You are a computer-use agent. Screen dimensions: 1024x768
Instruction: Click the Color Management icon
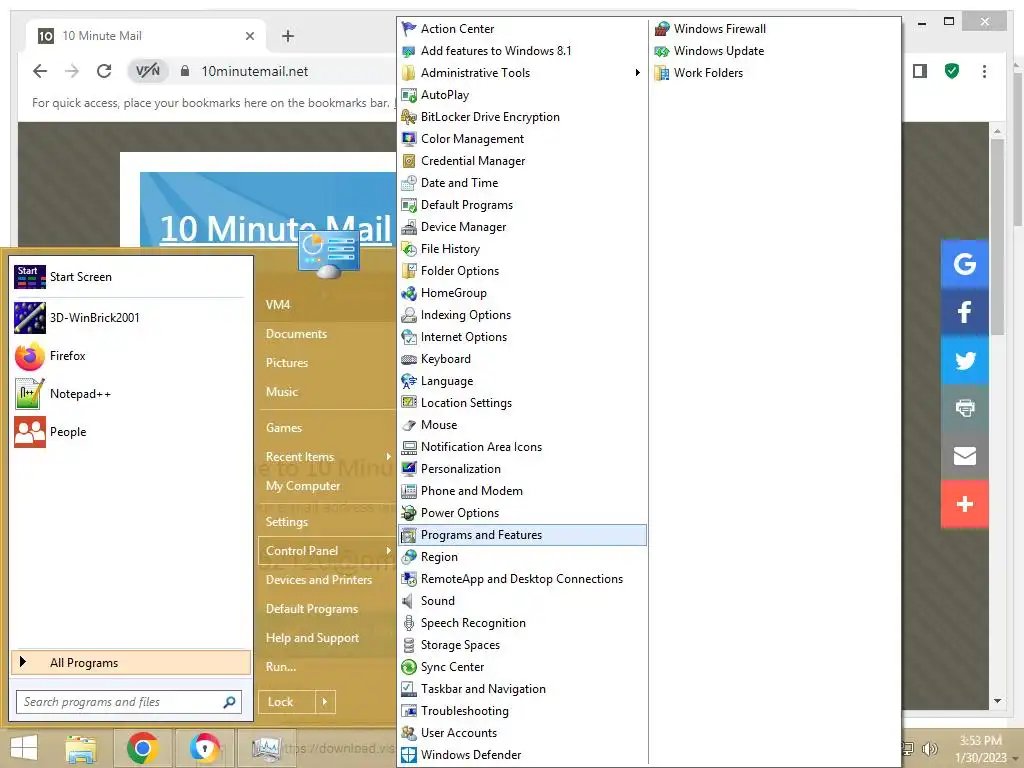(409, 138)
